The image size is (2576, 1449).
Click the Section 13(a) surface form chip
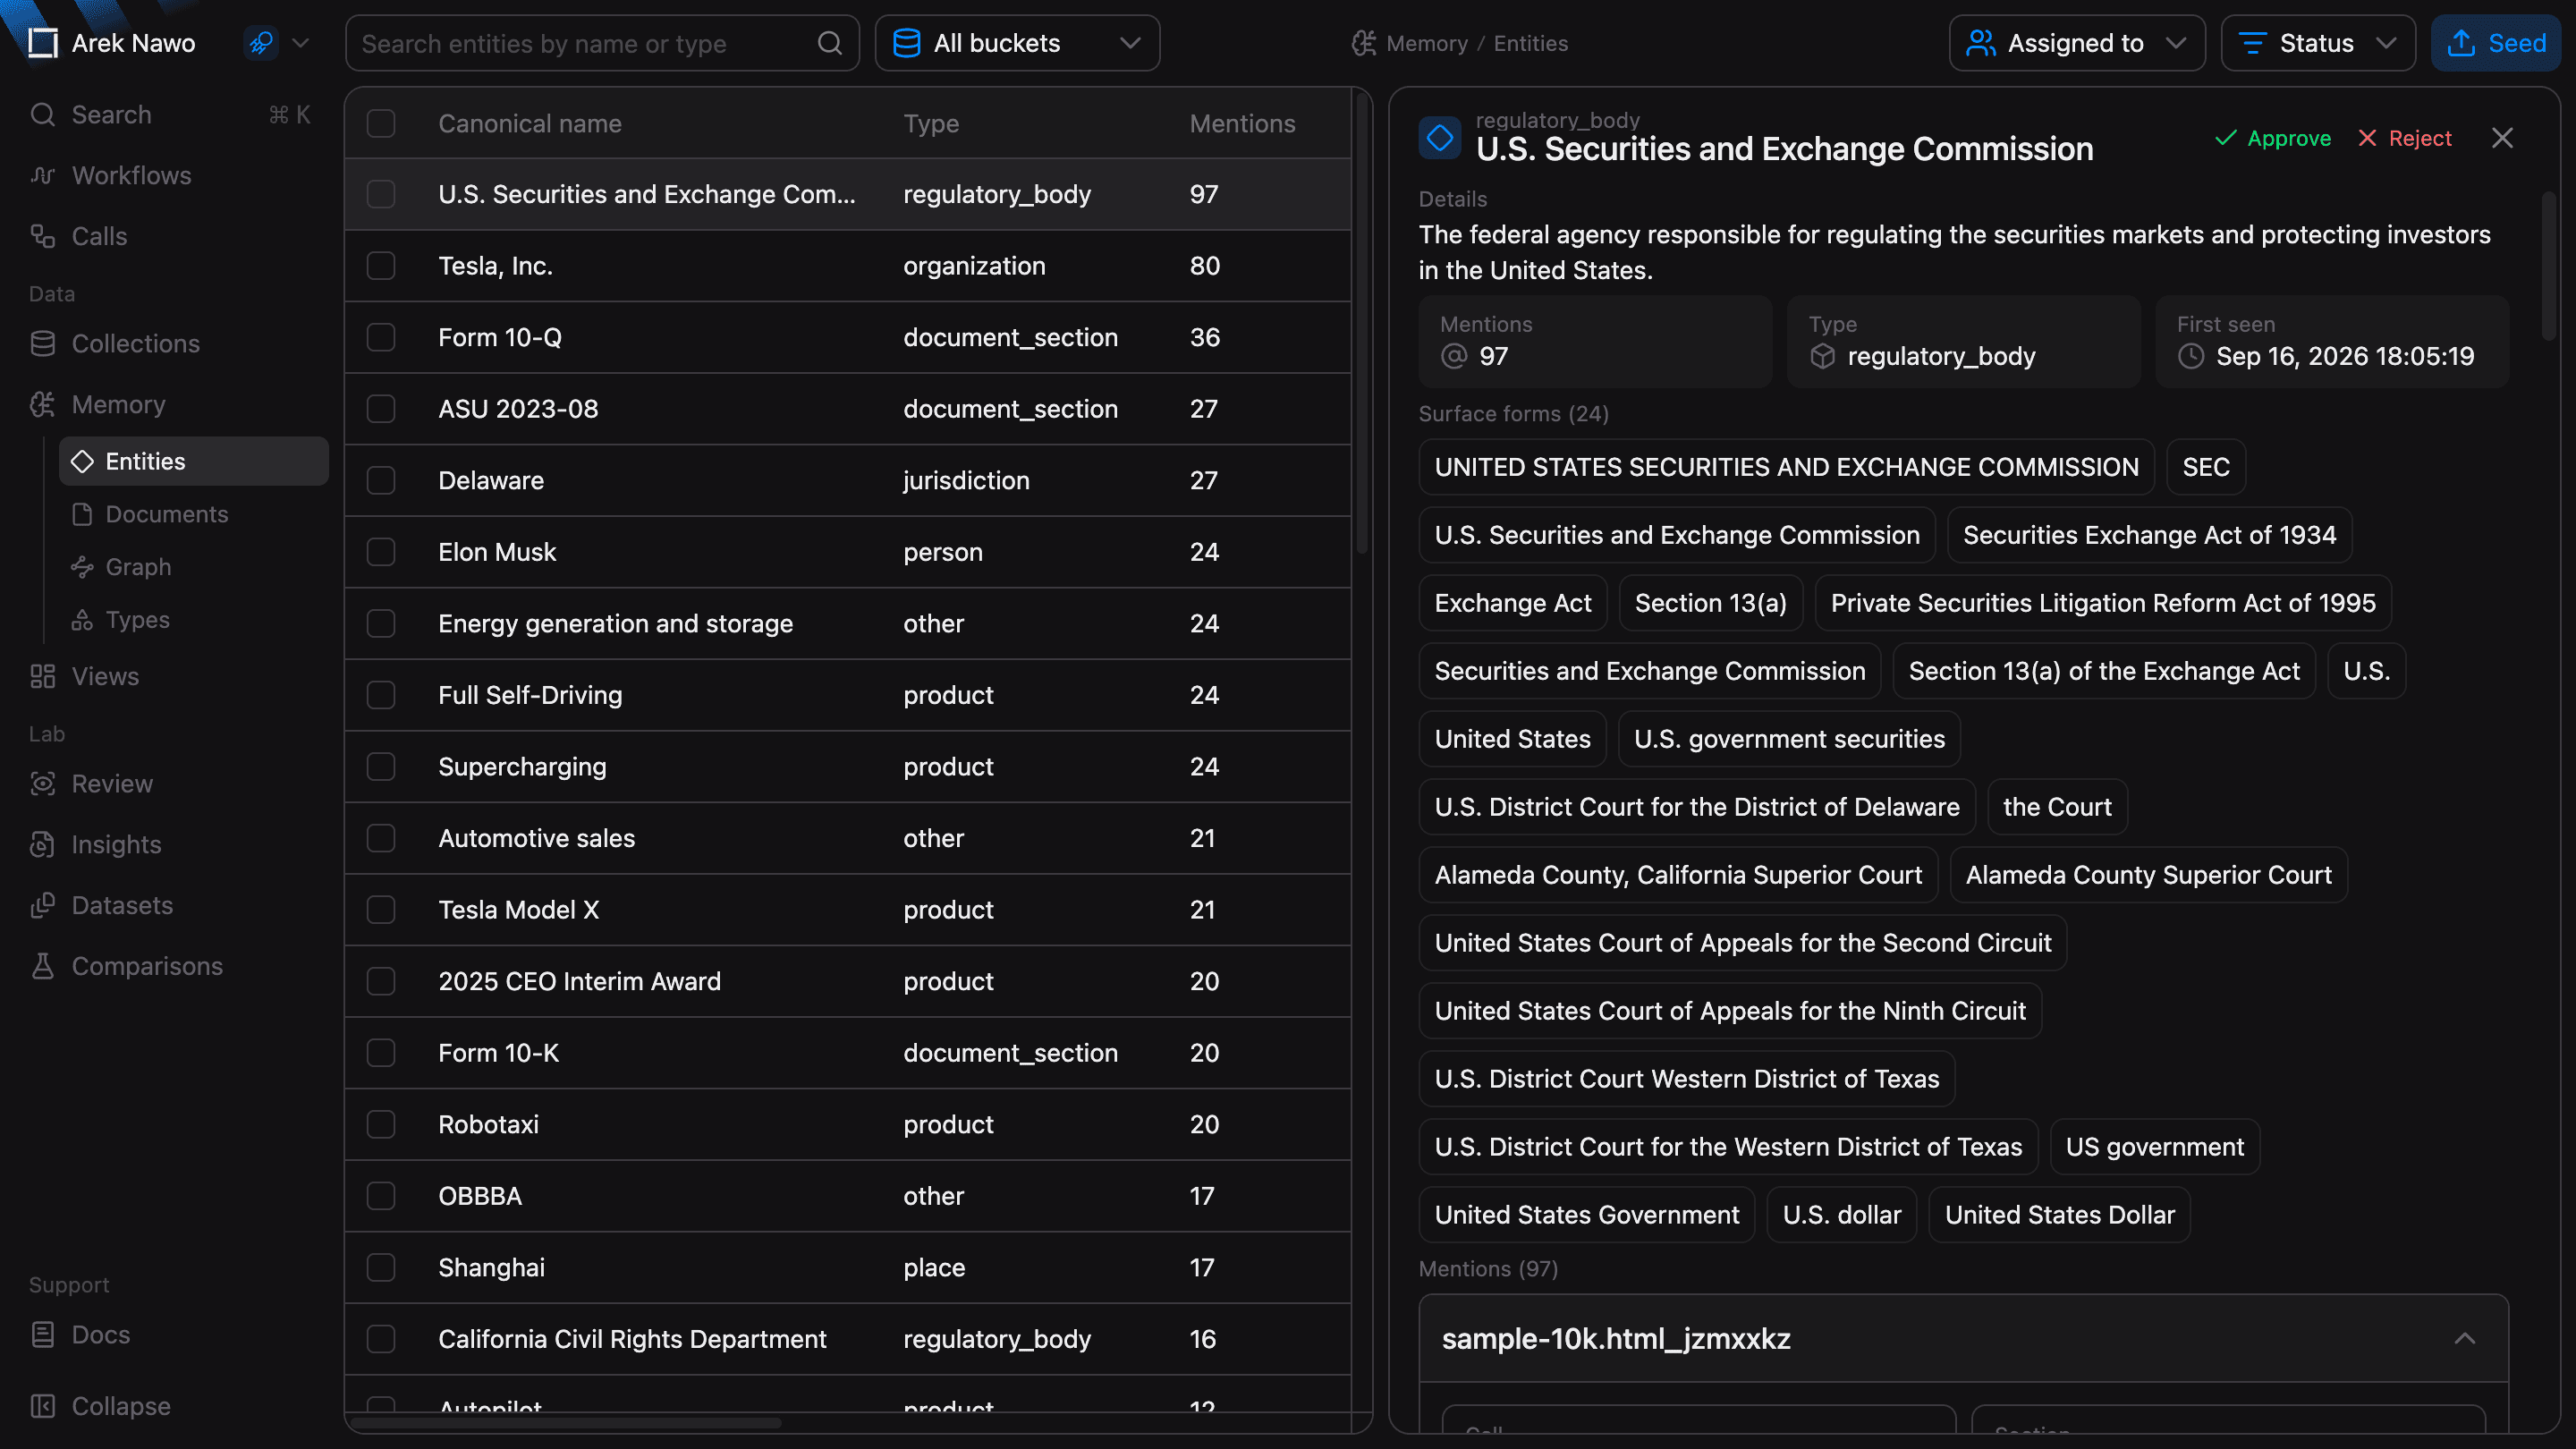(1711, 603)
